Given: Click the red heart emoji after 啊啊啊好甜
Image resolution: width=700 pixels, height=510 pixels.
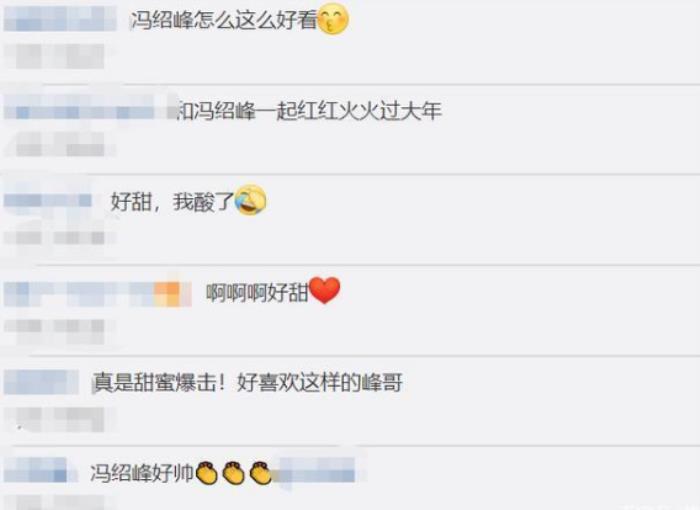Looking at the screenshot, I should pos(325,290).
